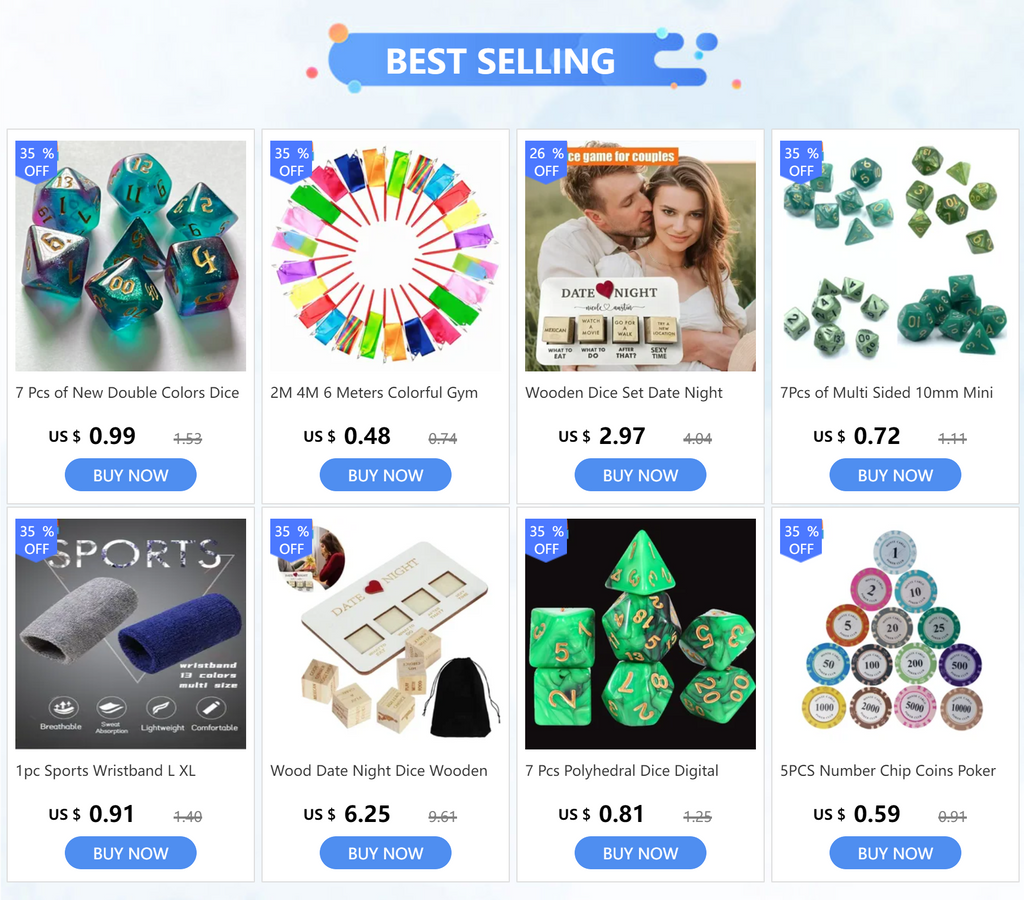Click Buy Now for Colorful Gym ribbons
Image resolution: width=1024 pixels, height=900 pixels.
[x=385, y=475]
